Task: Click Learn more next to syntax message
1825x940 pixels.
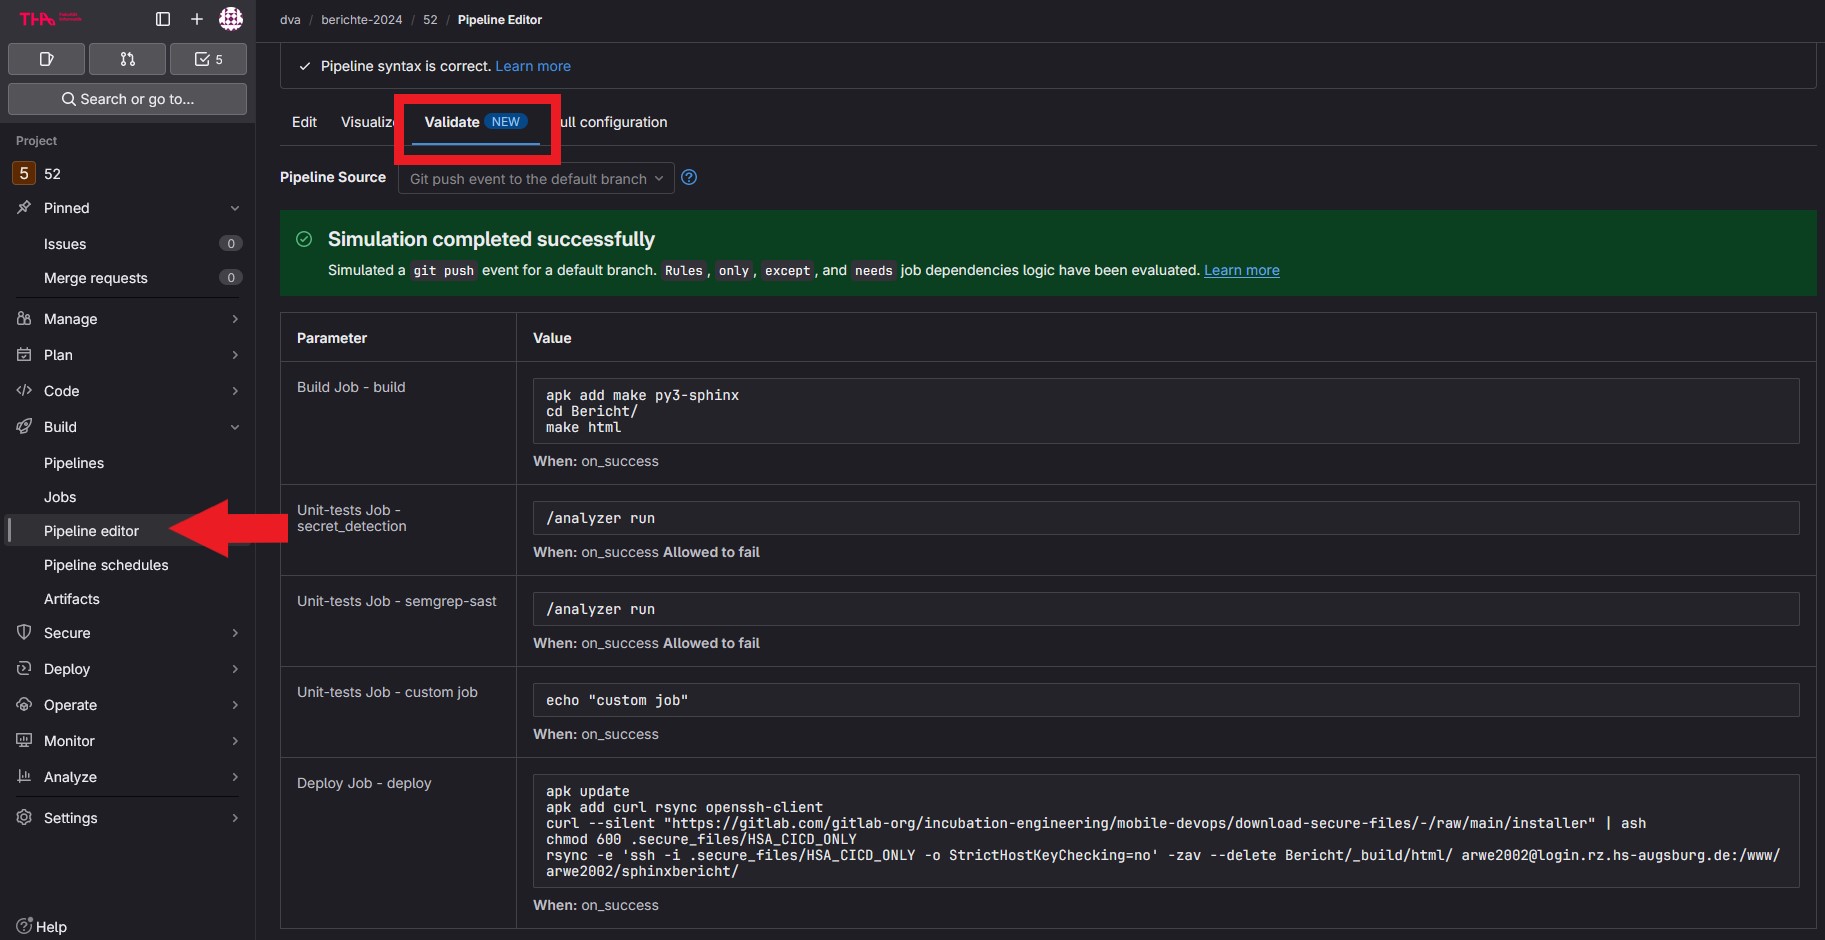Action: click(x=533, y=66)
